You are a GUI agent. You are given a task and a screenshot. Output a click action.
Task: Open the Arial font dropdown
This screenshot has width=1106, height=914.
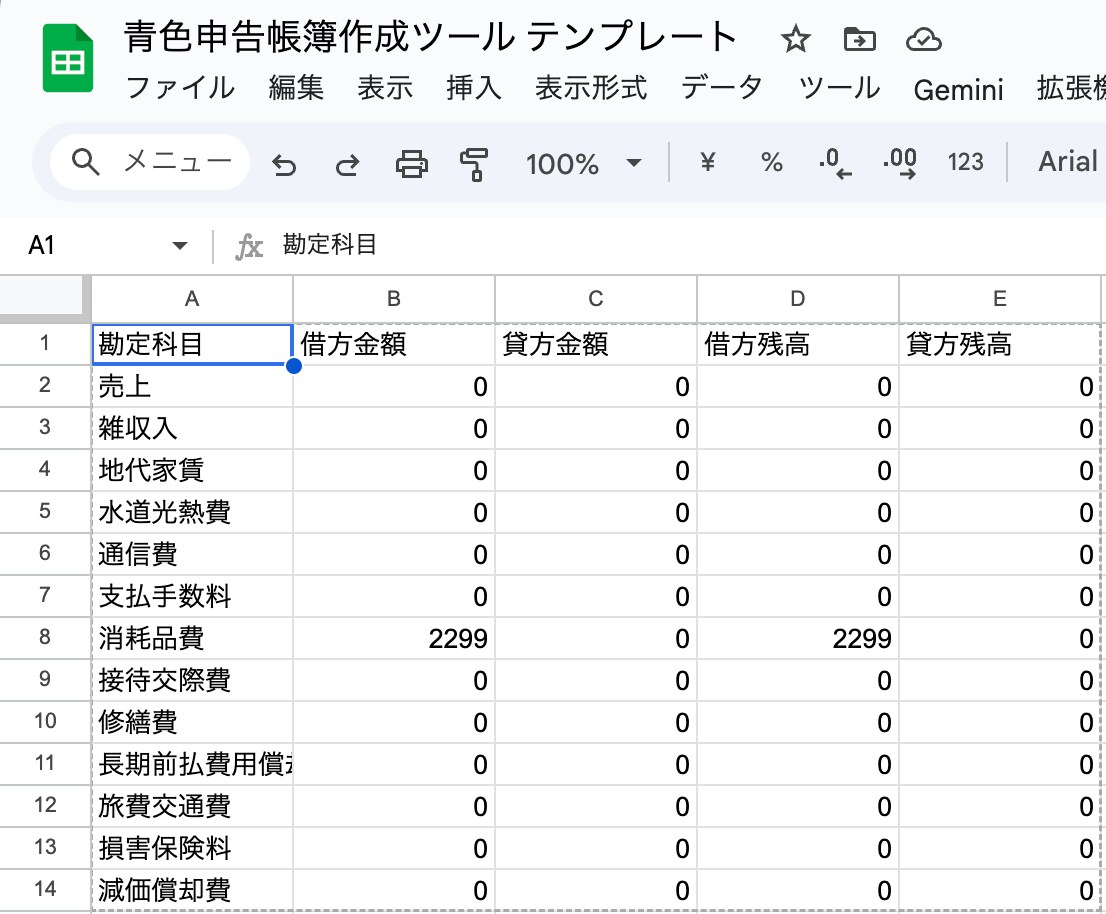(x=1068, y=162)
